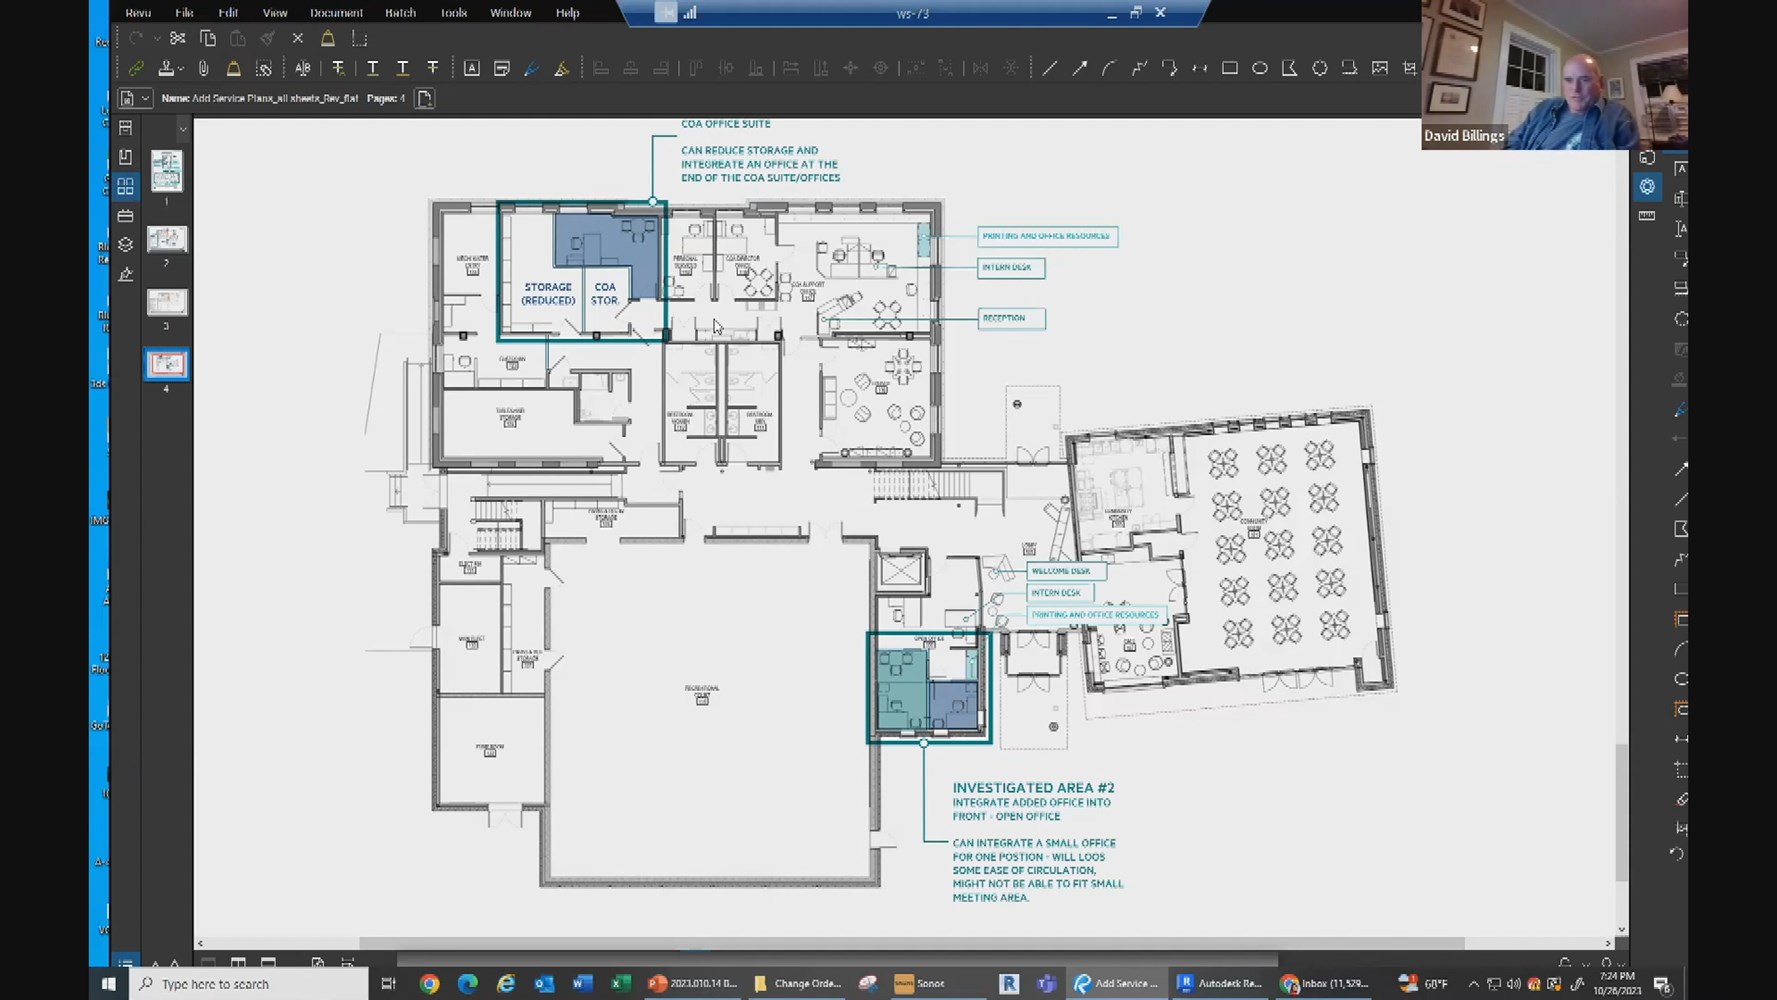The width and height of the screenshot is (1777, 1000).
Task: Click the horizontal scrollbar under the drawing
Action: [x=912, y=943]
